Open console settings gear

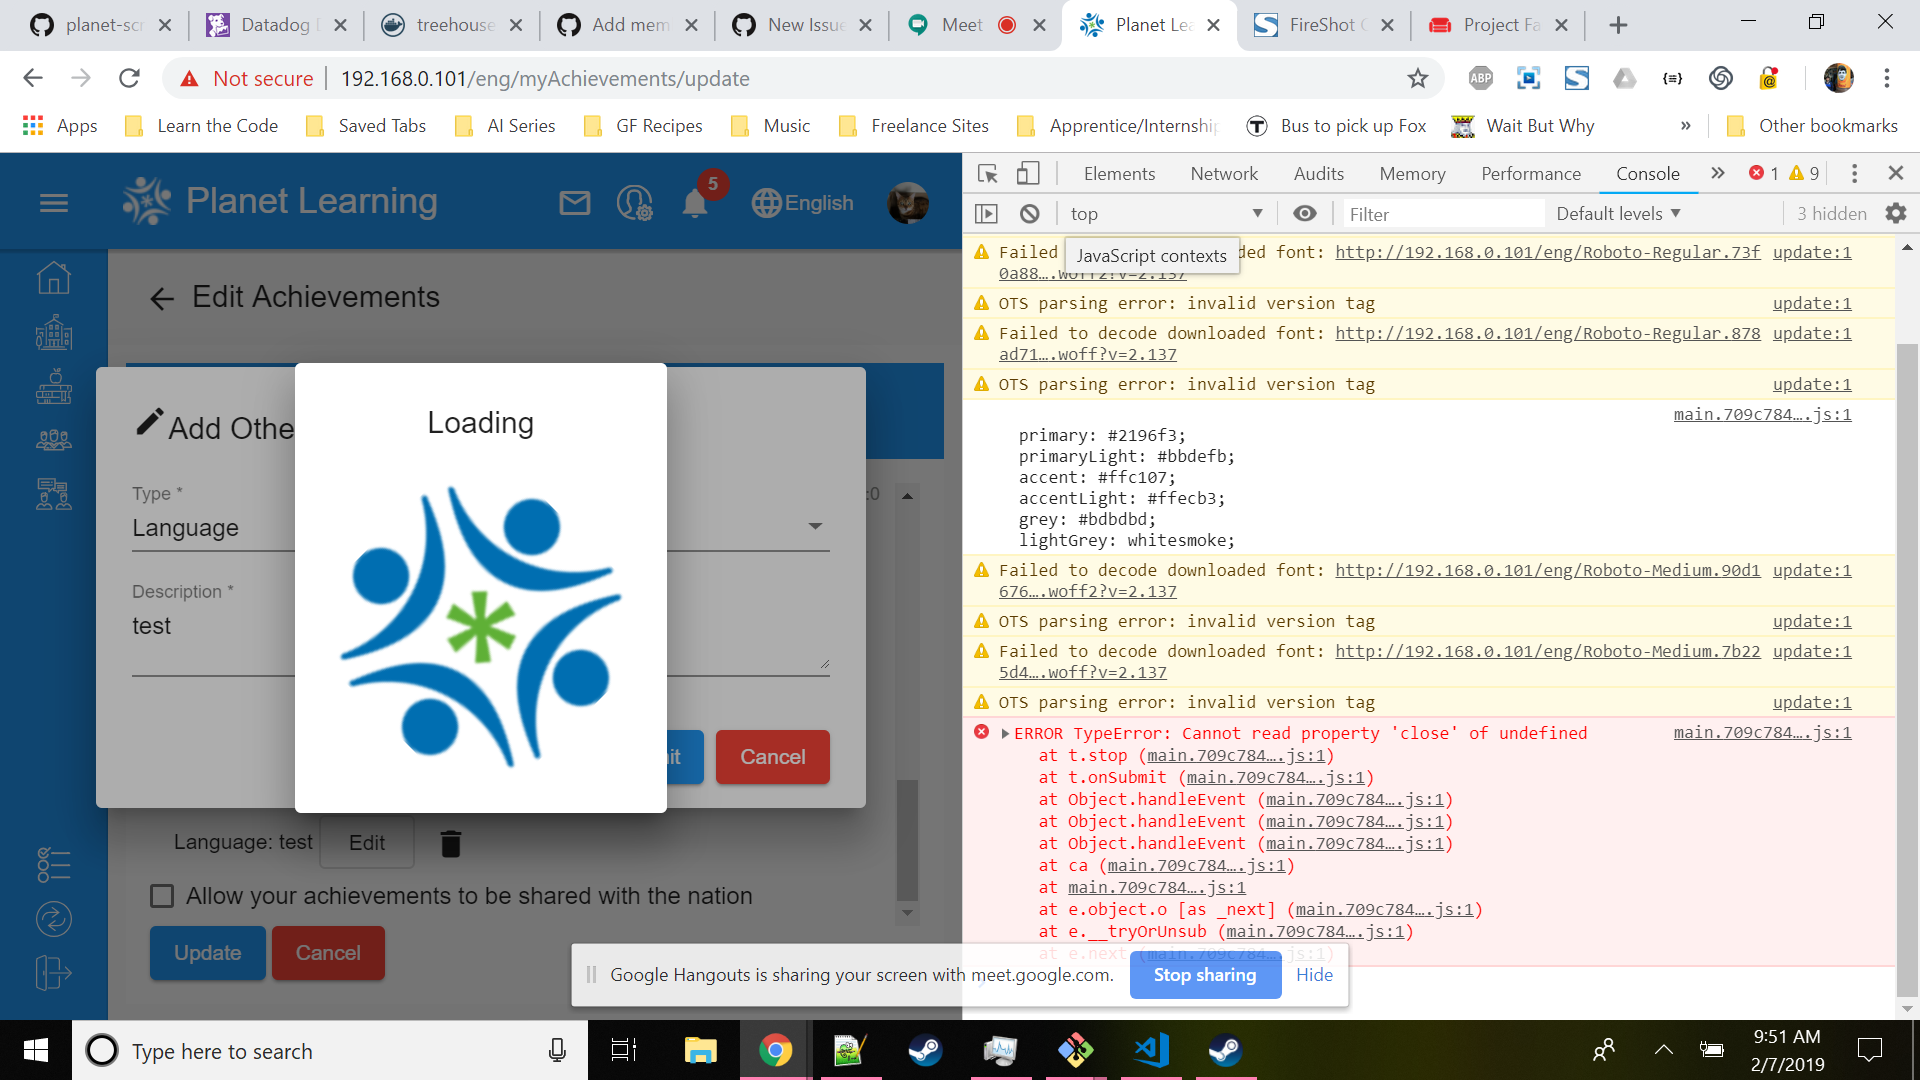[x=1896, y=213]
